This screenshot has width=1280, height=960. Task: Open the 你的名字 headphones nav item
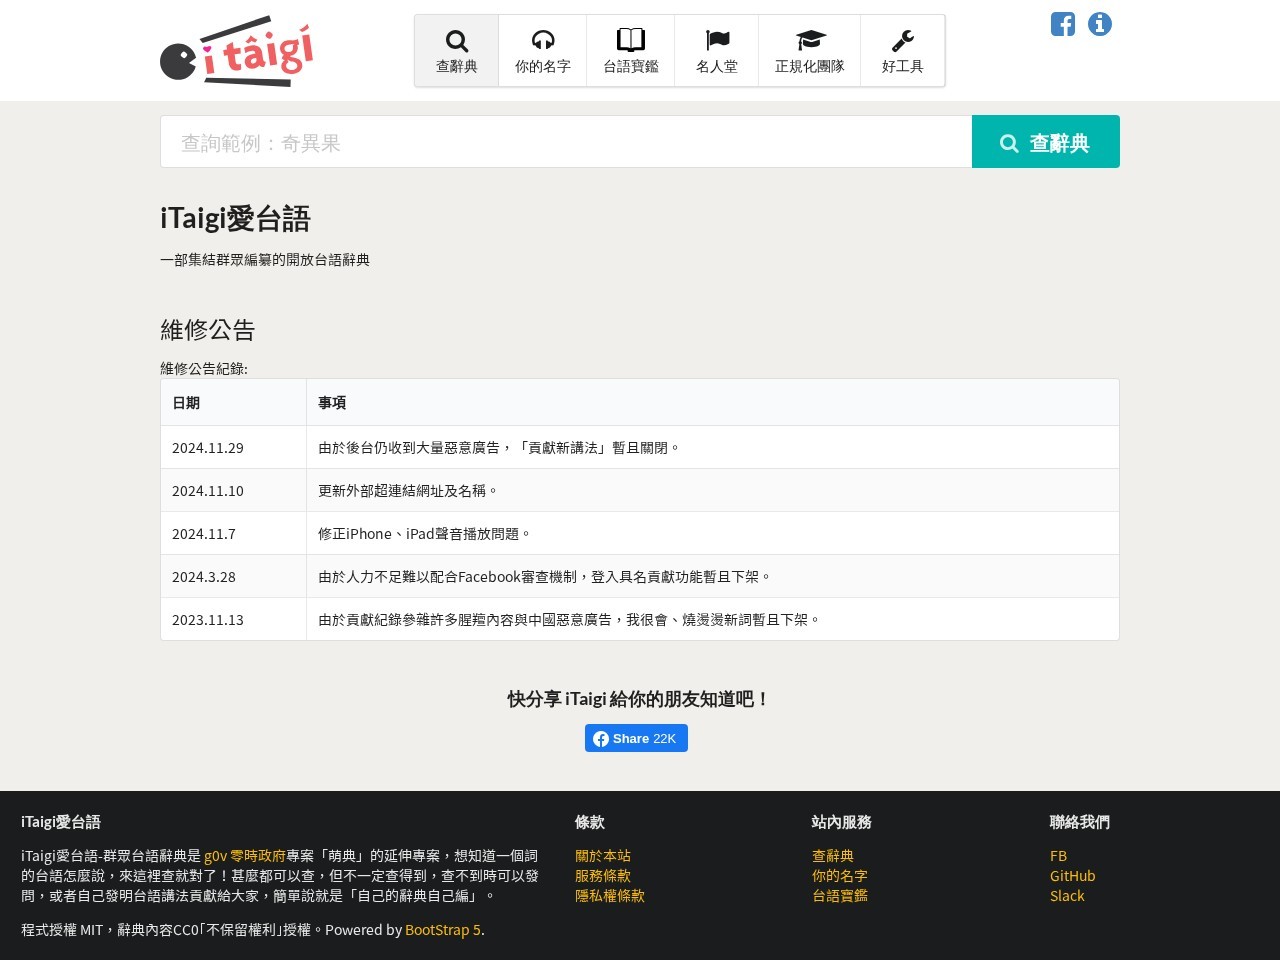543,51
